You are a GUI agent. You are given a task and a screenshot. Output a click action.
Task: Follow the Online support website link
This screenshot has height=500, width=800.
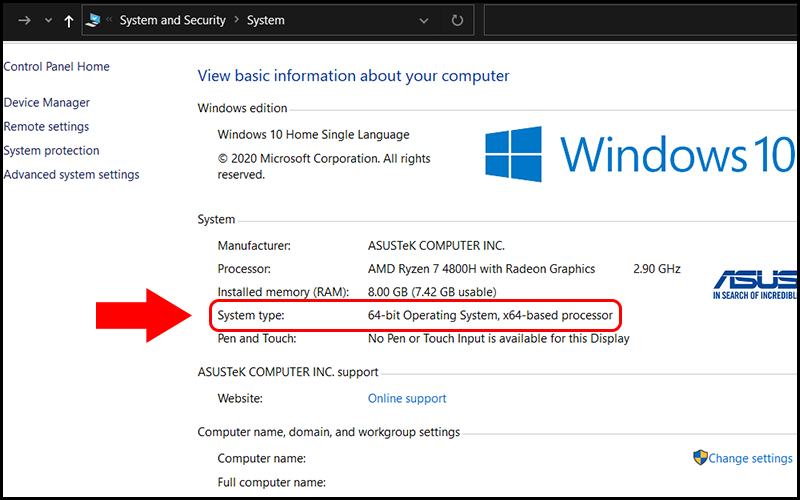(407, 398)
